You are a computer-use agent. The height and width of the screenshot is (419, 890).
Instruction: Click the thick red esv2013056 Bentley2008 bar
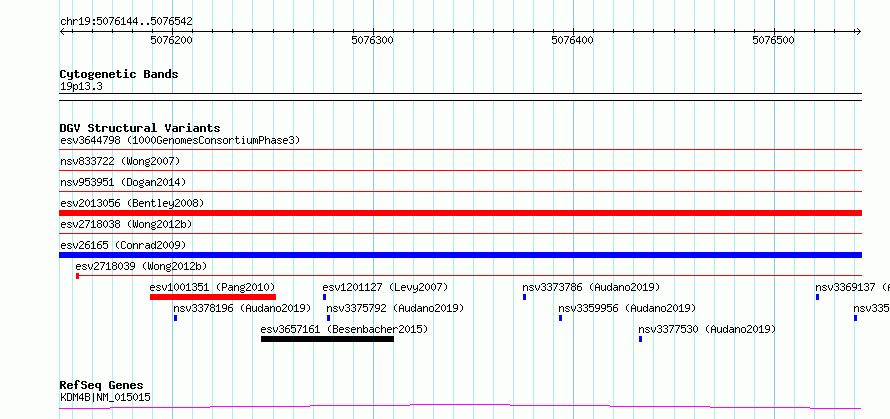[x=460, y=213]
